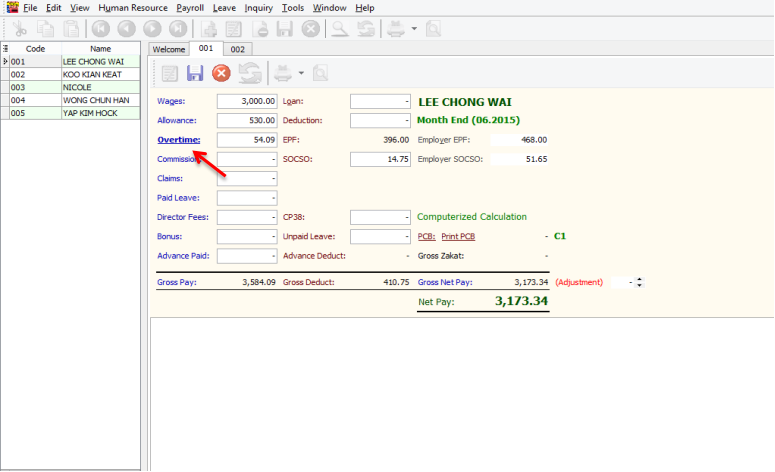775x472 pixels.
Task: Go to first record using main toolbar
Action: tap(101, 29)
